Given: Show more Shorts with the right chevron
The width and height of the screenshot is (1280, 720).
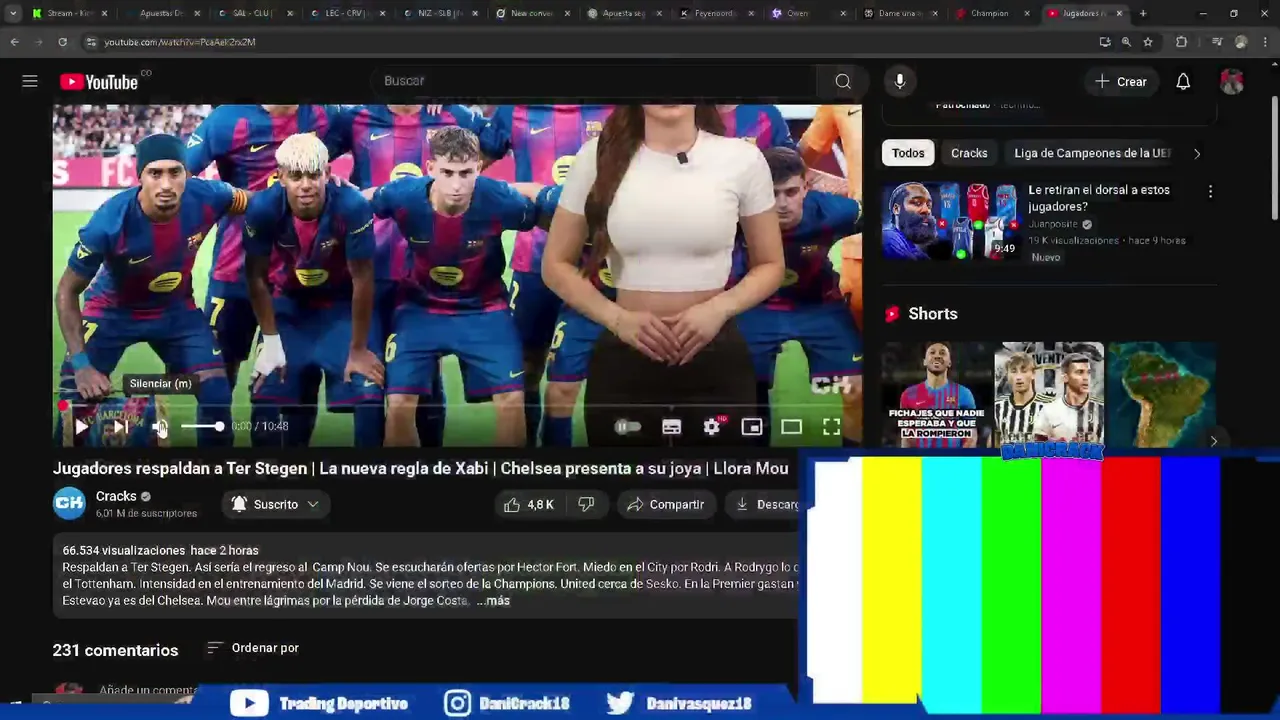Looking at the screenshot, I should click(x=1213, y=441).
